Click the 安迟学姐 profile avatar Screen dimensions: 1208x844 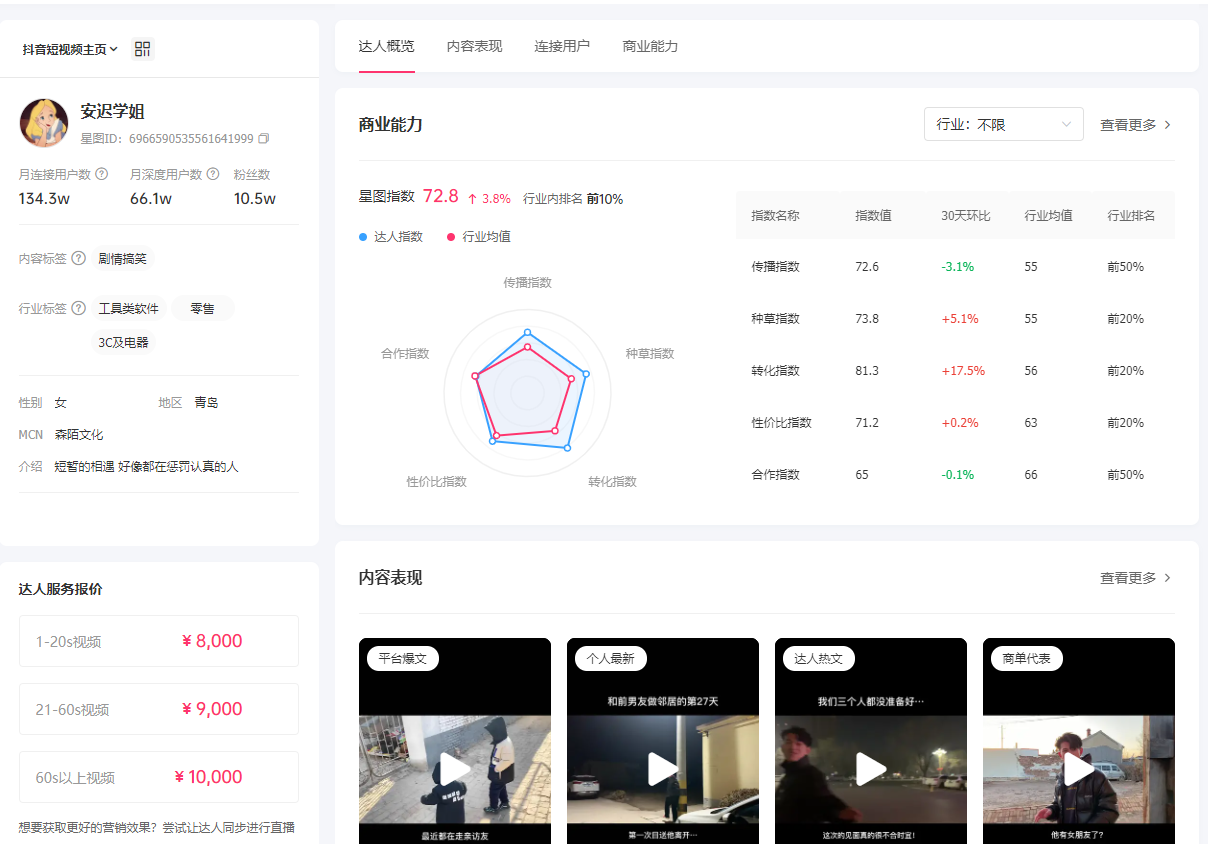click(x=44, y=123)
